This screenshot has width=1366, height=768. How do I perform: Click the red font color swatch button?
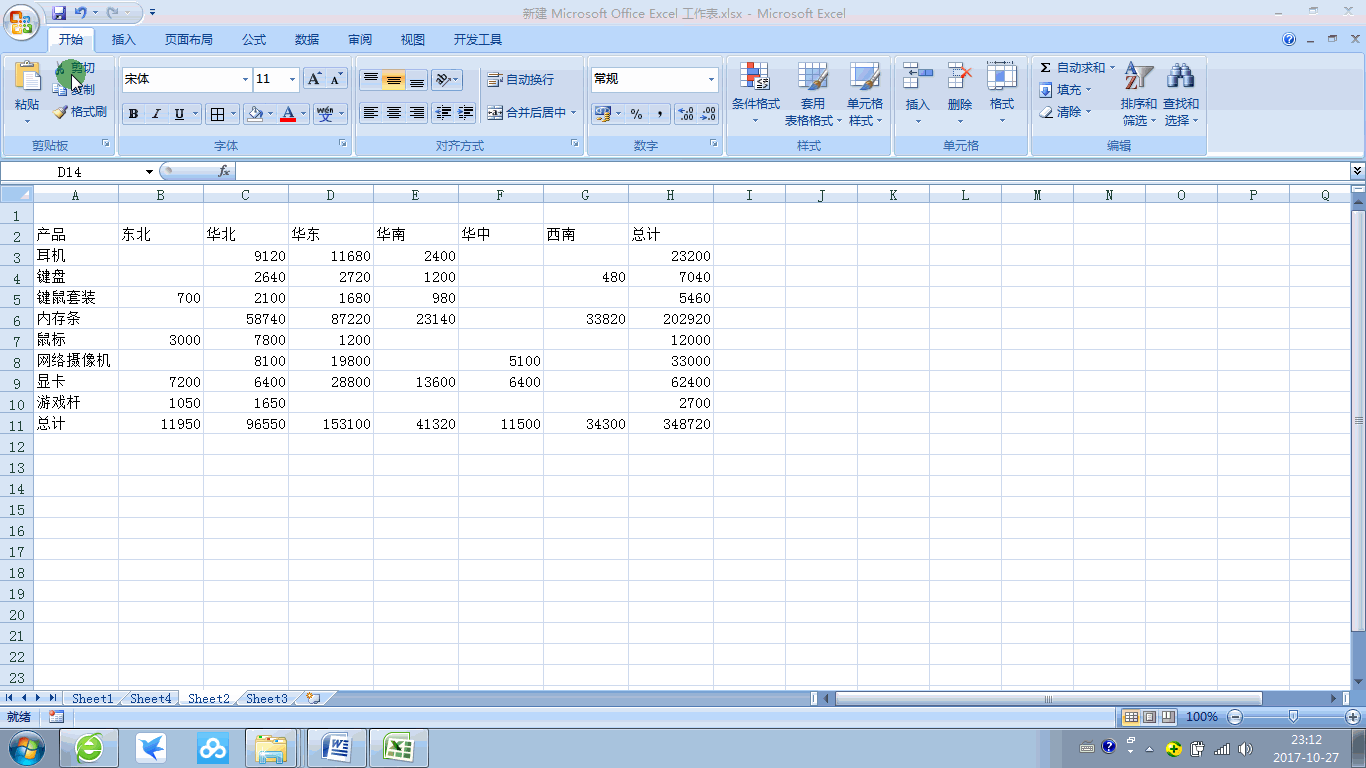[288, 114]
